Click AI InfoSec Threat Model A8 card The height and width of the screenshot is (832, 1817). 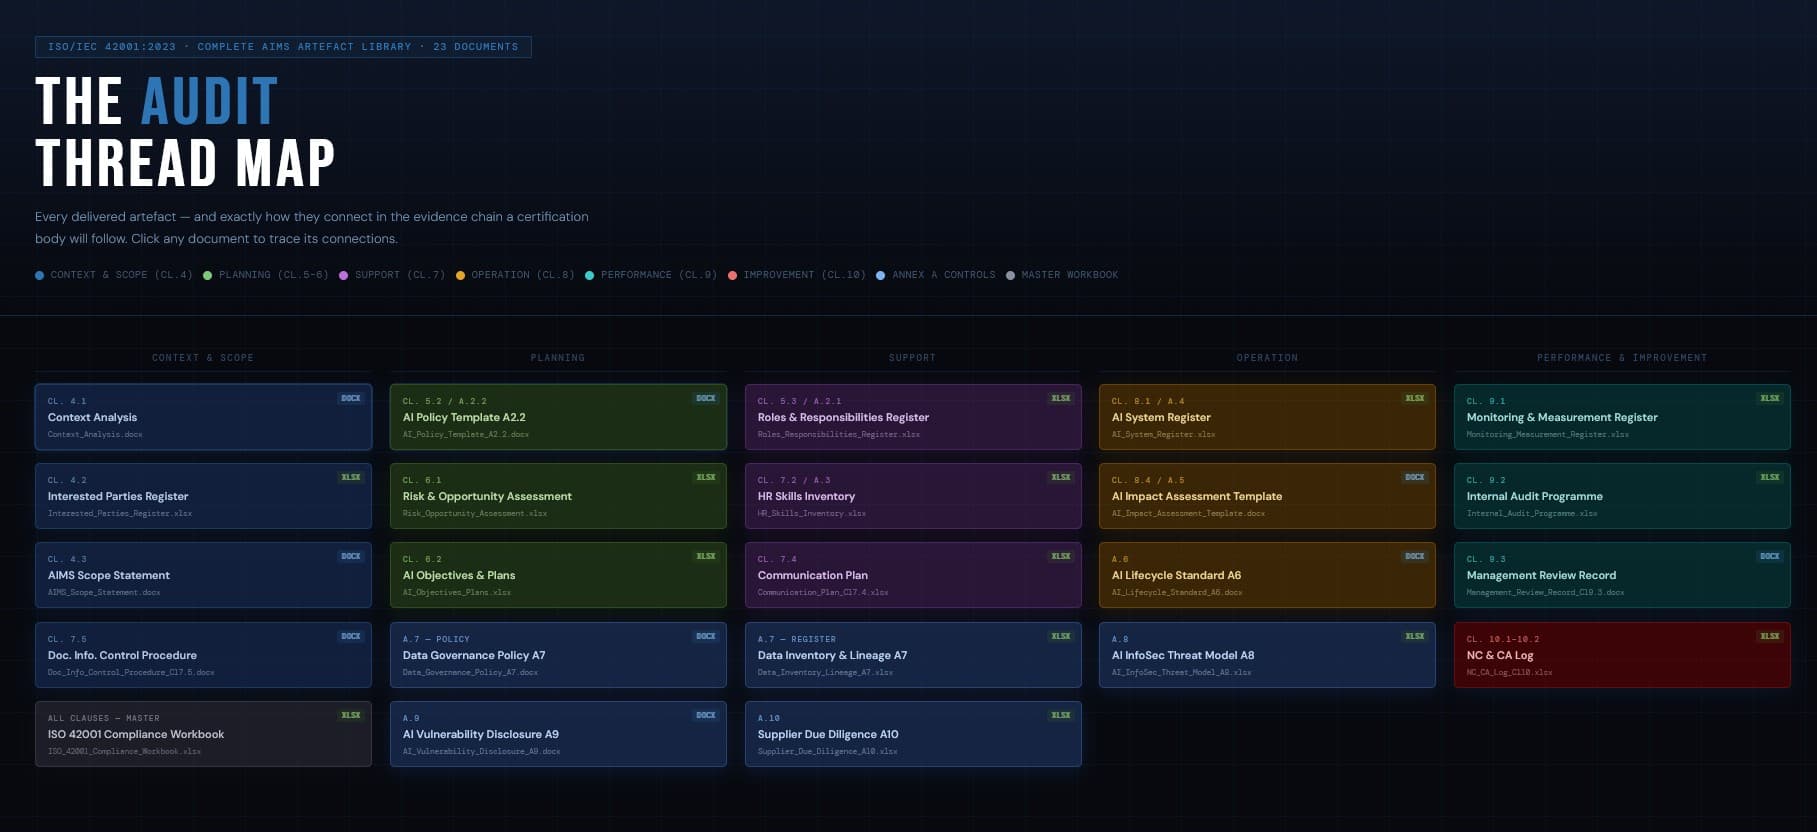click(x=1267, y=655)
